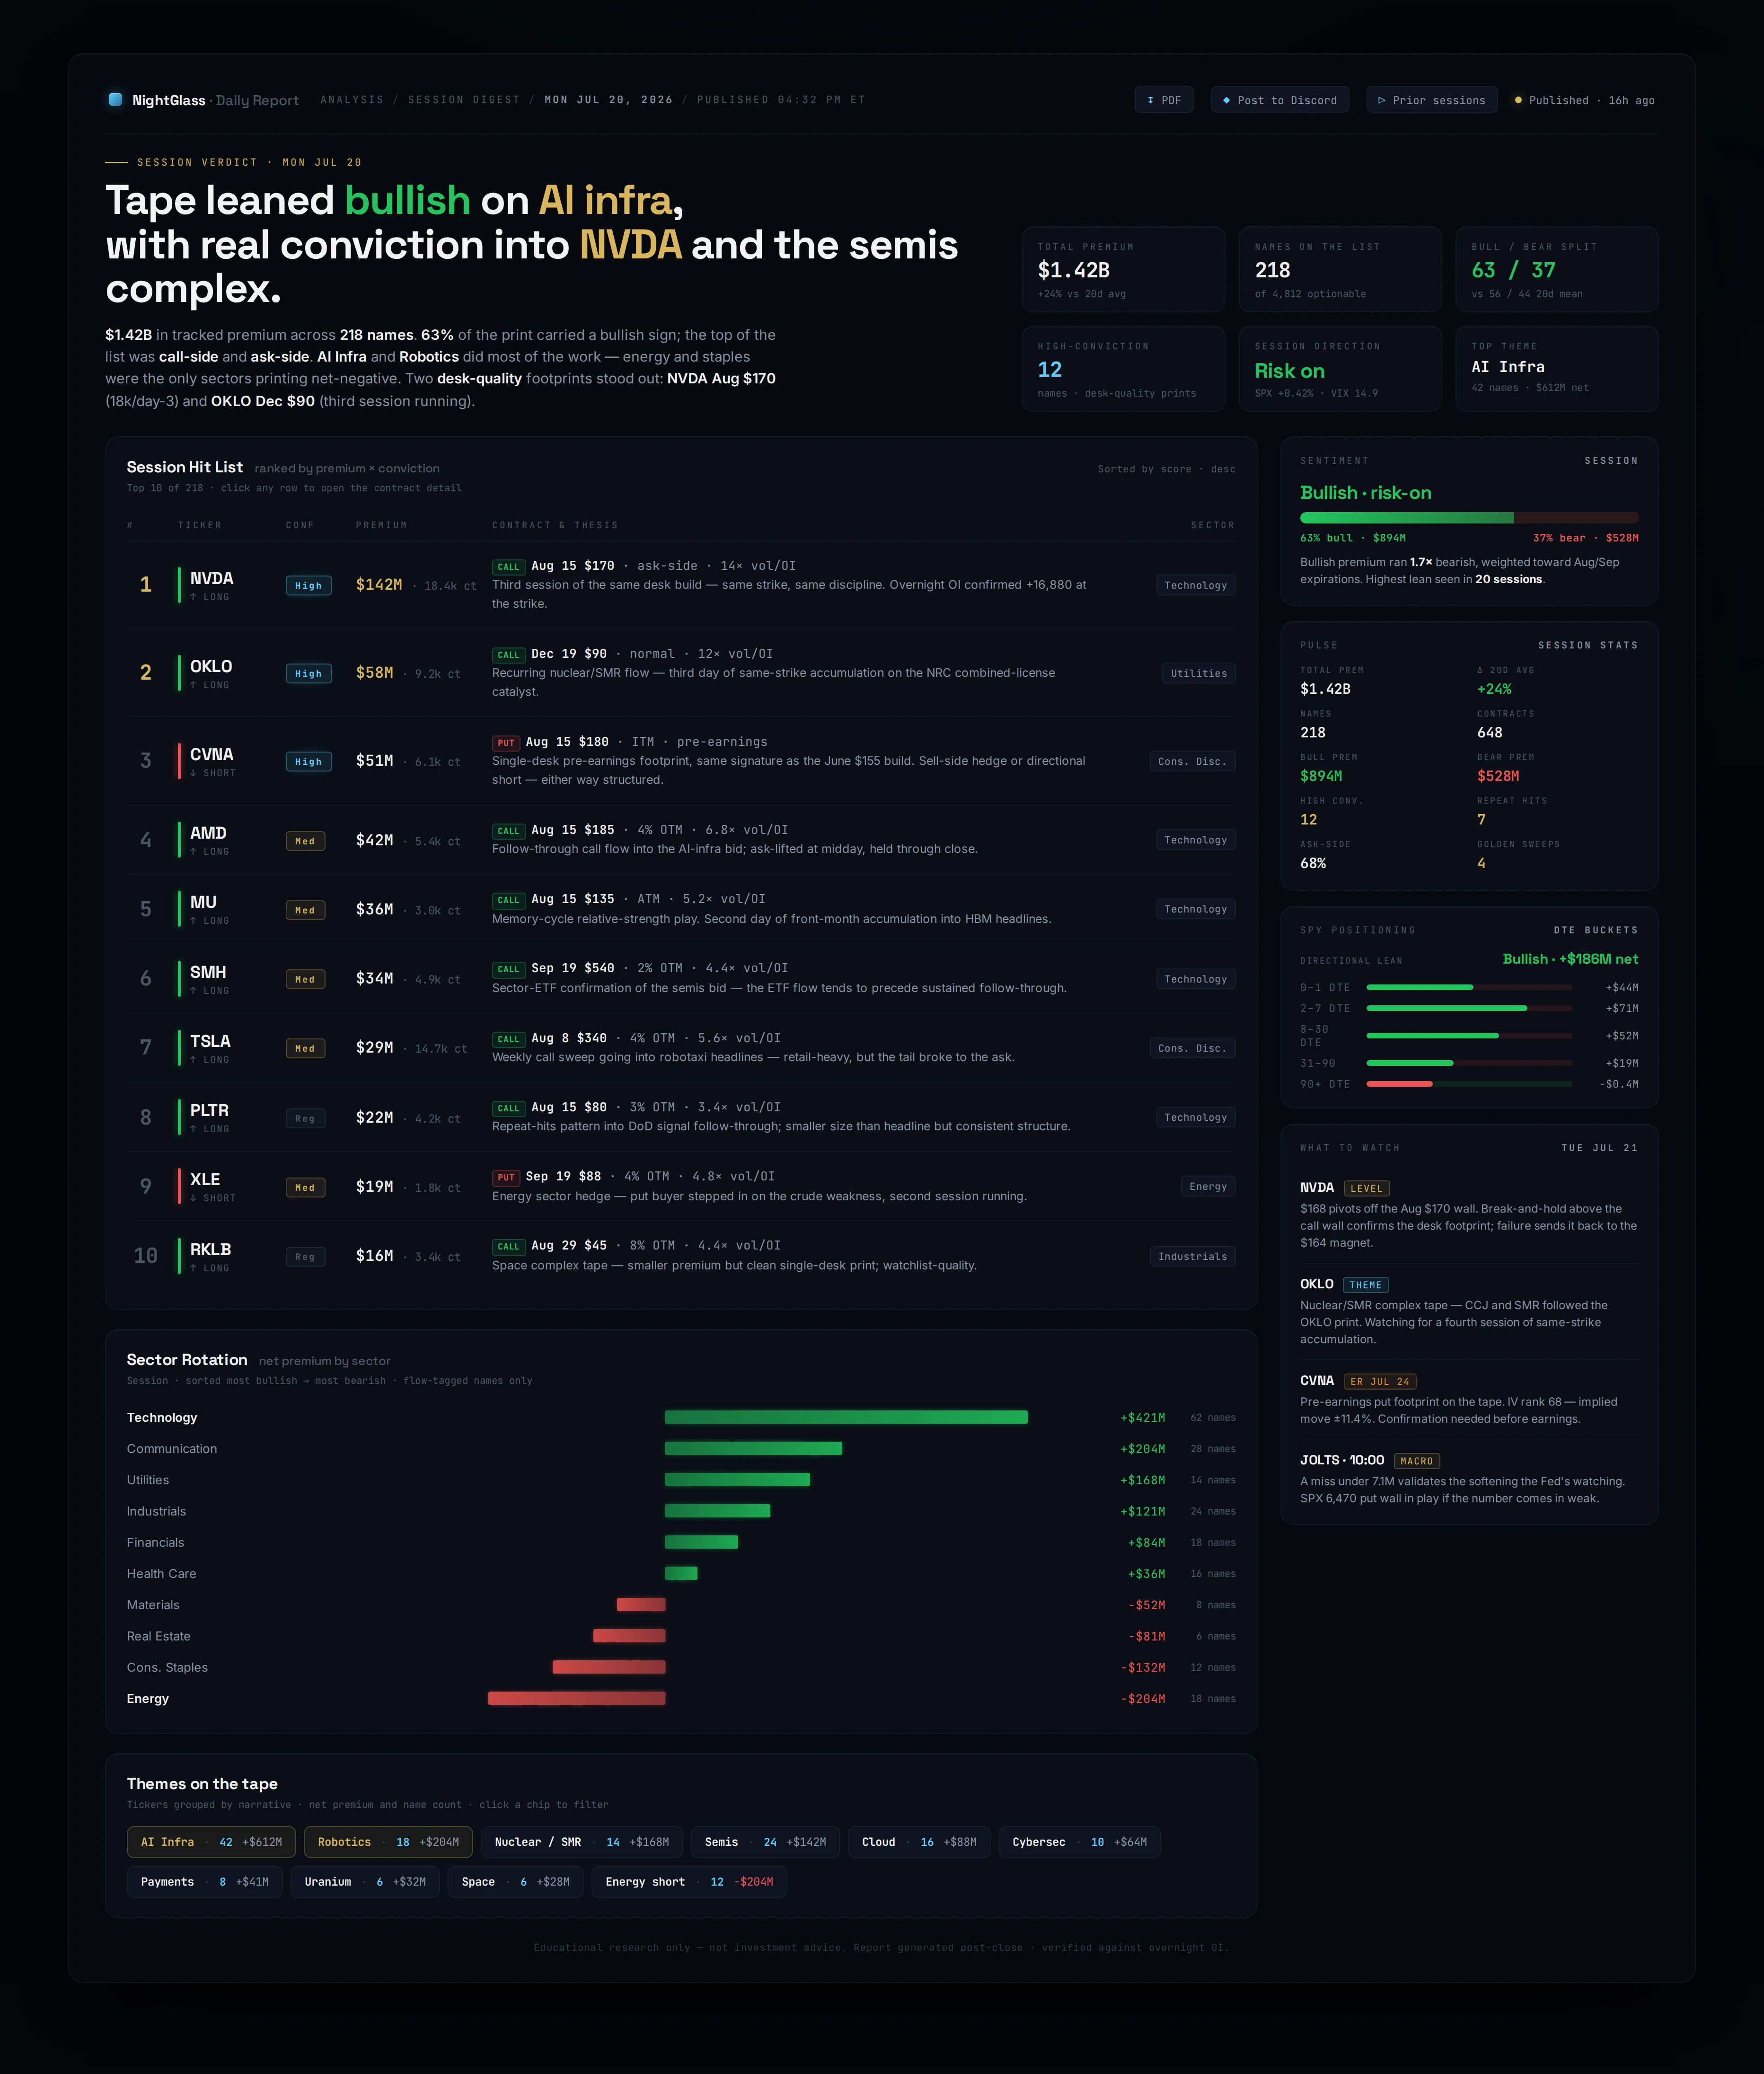Open the ANALYSIS breadcrumb
Image resolution: width=1764 pixels, height=2074 pixels.
352,100
